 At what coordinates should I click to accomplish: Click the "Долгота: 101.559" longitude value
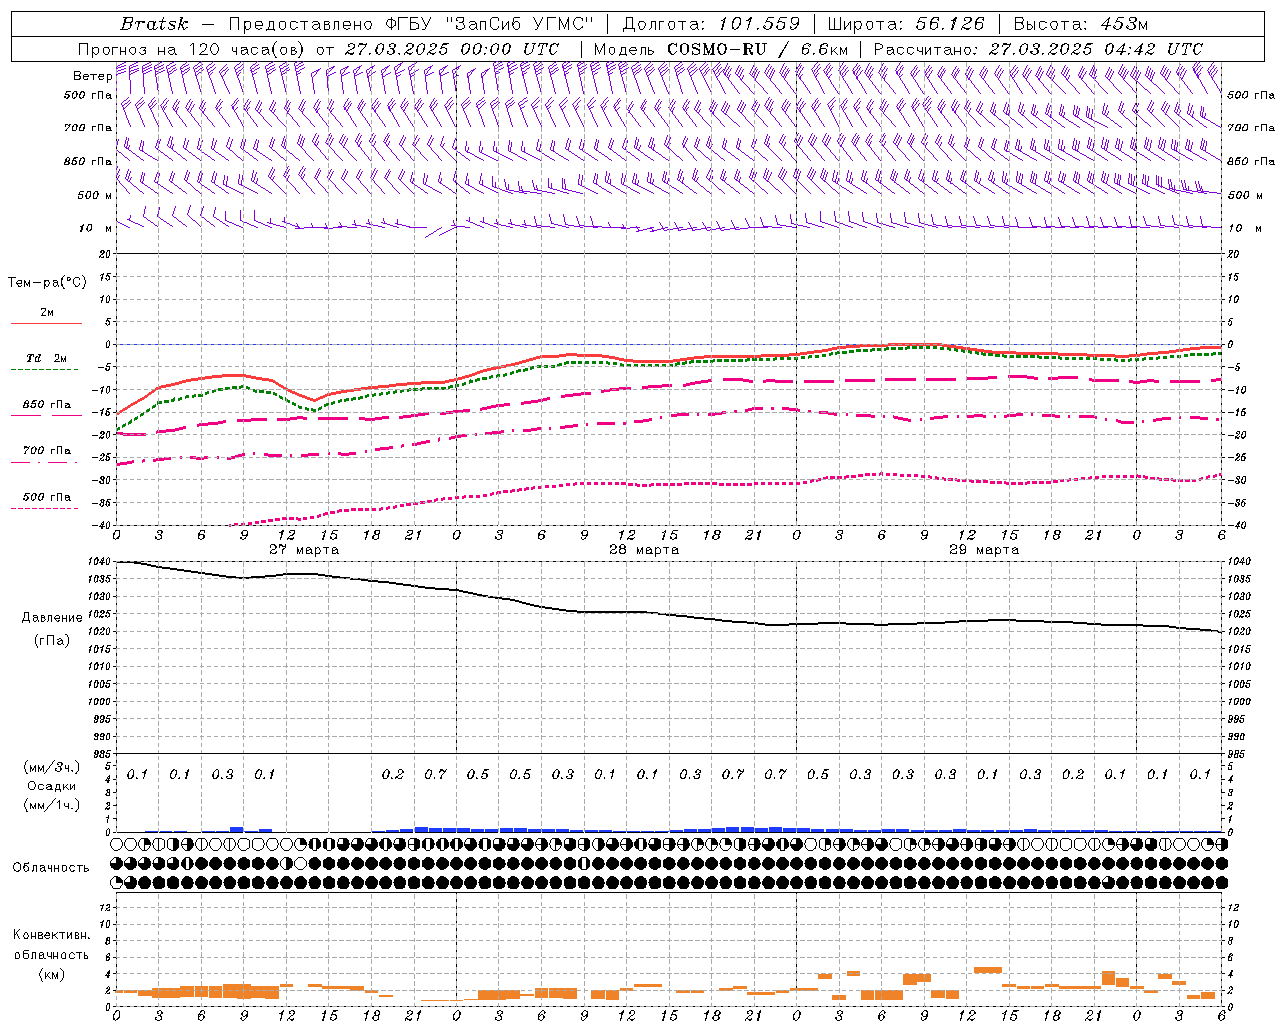[712, 24]
